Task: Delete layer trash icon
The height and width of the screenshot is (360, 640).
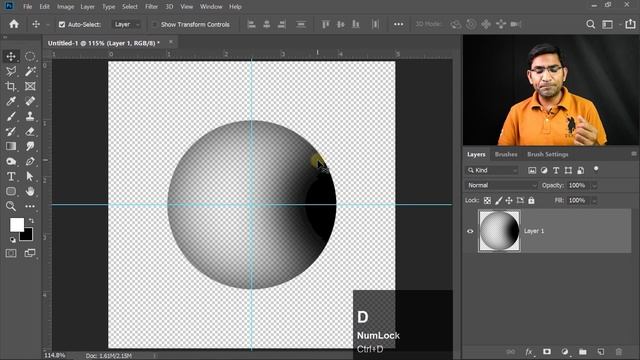Action: click(619, 351)
